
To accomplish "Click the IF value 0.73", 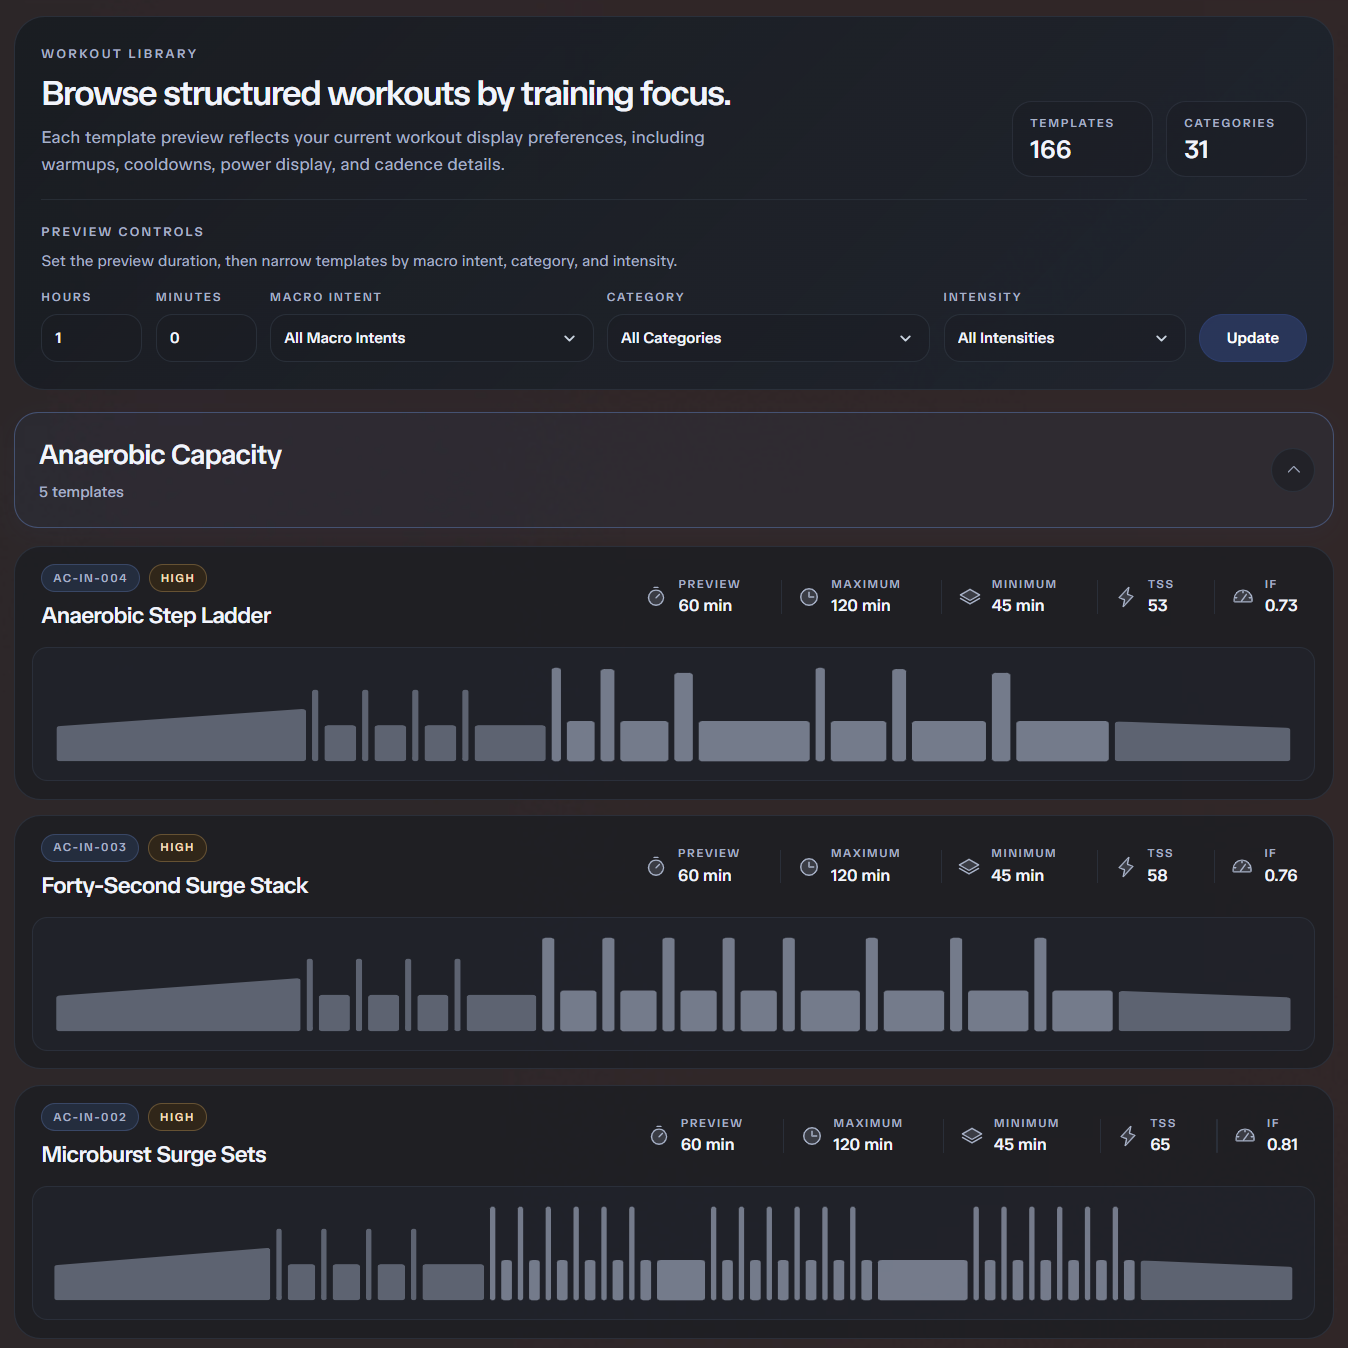I will tap(1281, 606).
